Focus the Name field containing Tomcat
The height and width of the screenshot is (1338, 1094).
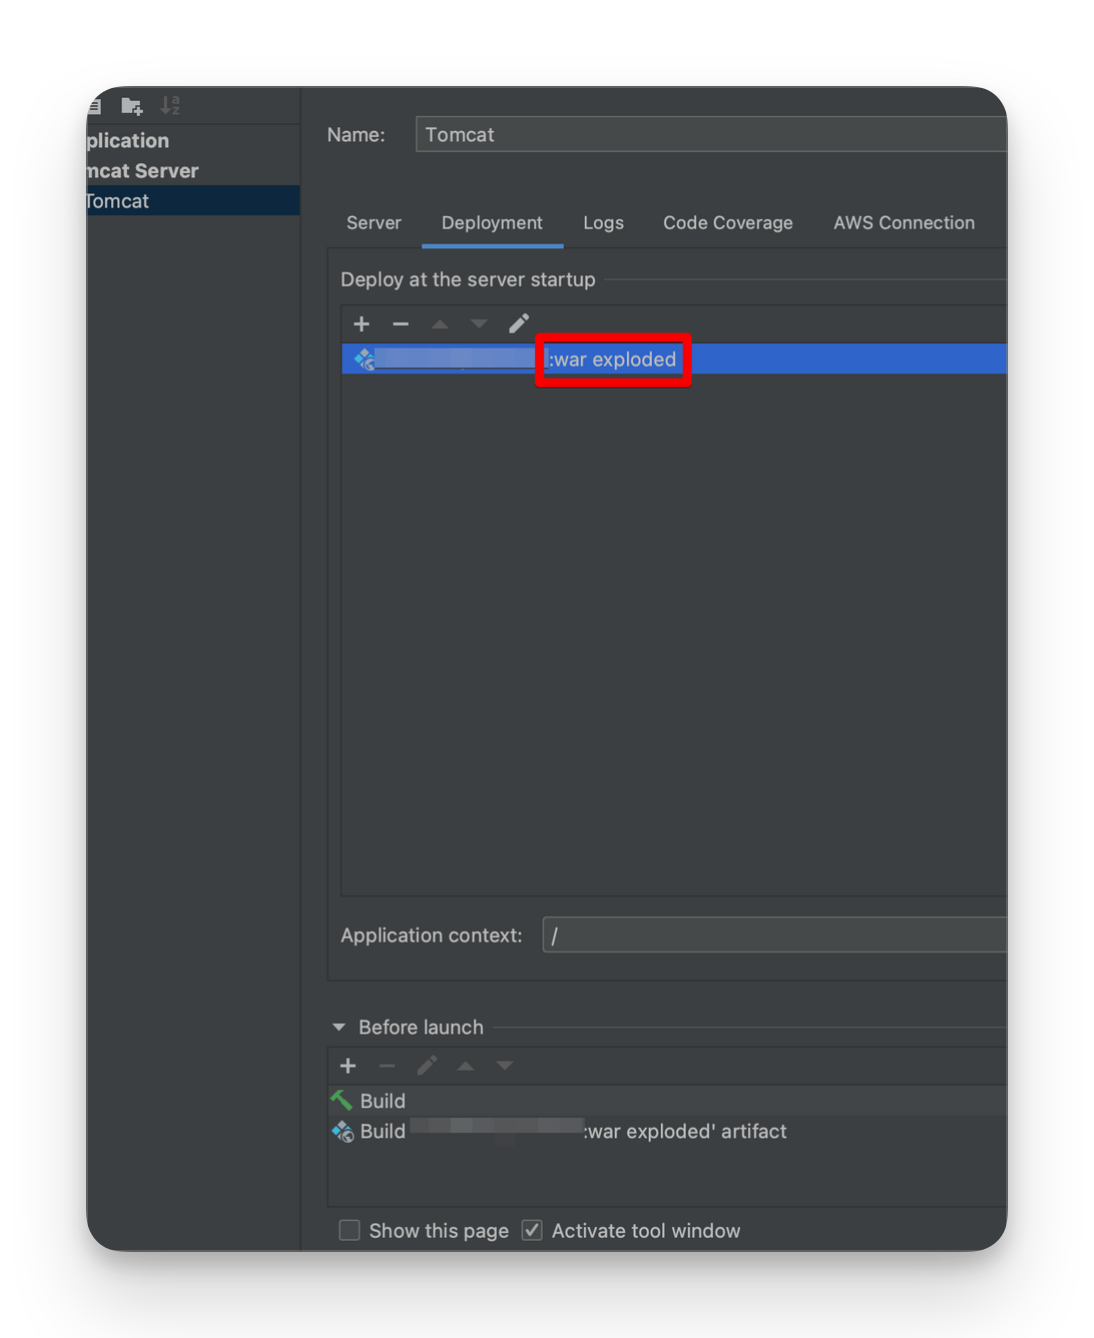coord(711,134)
